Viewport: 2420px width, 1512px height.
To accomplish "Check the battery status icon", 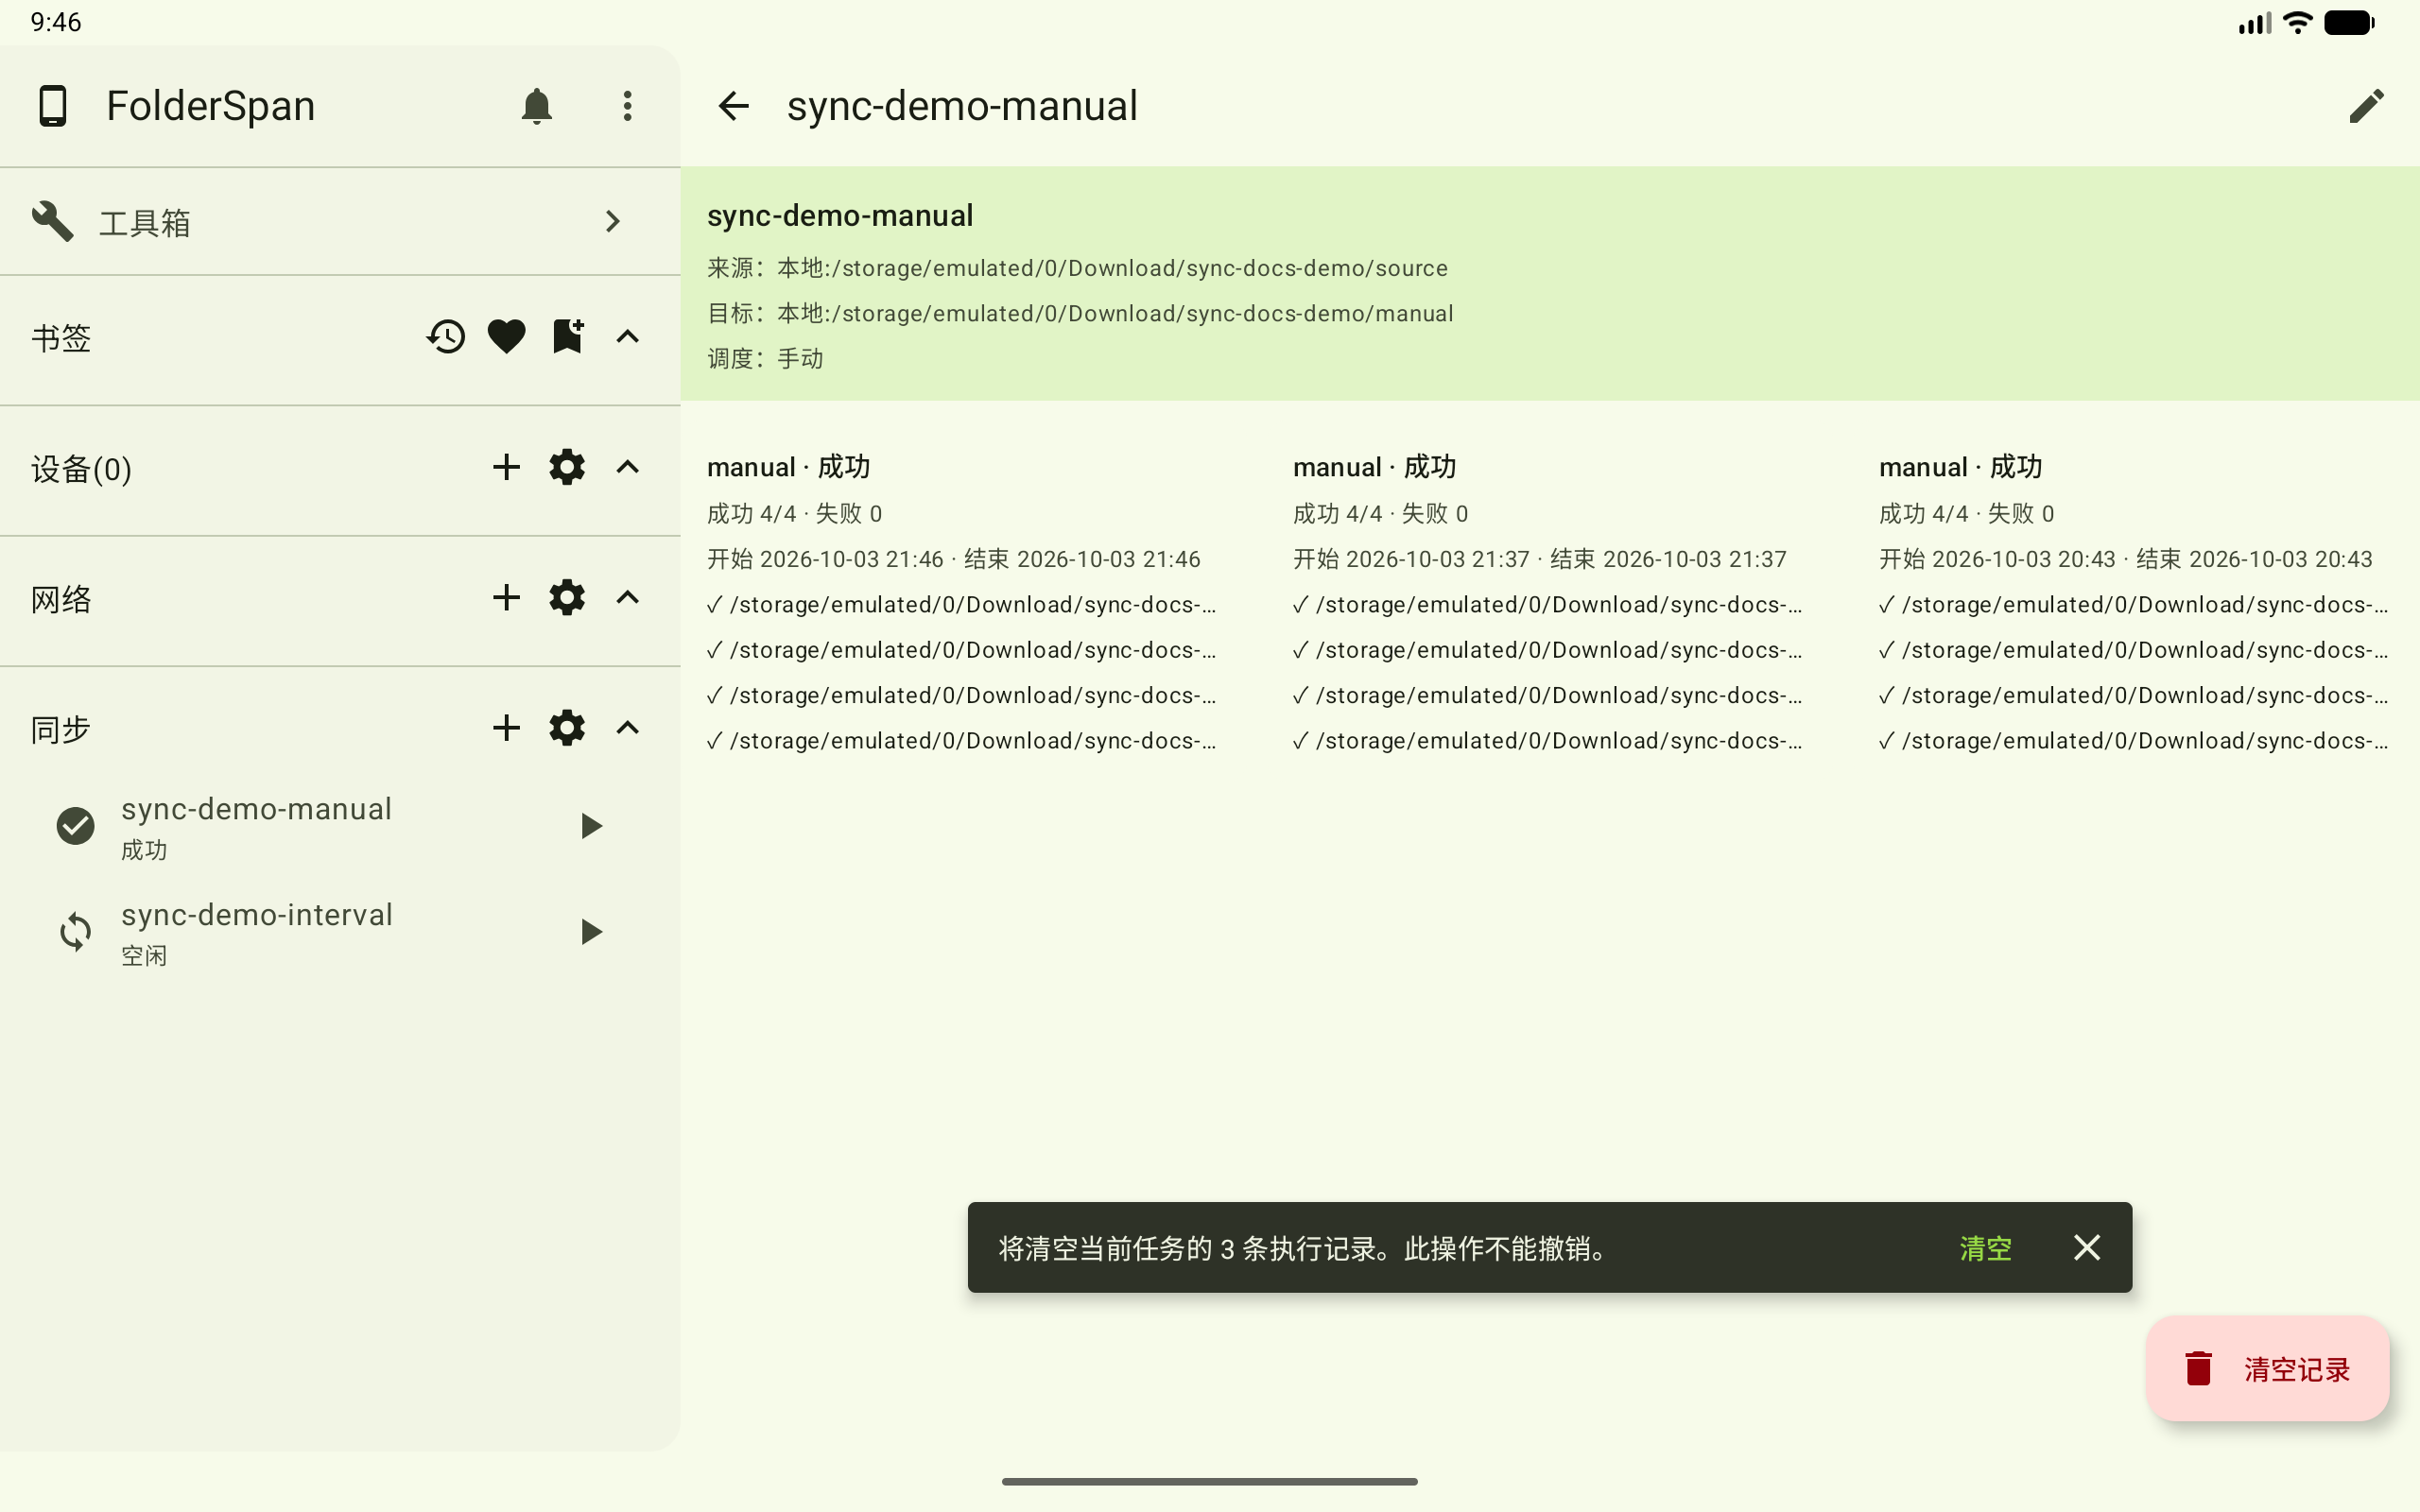I will coord(2349,22).
